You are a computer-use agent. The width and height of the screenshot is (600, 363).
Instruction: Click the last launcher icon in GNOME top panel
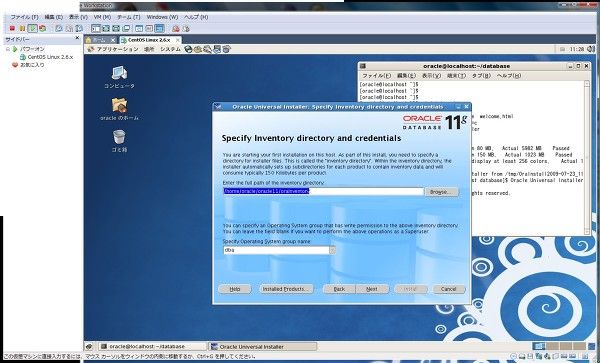click(227, 49)
